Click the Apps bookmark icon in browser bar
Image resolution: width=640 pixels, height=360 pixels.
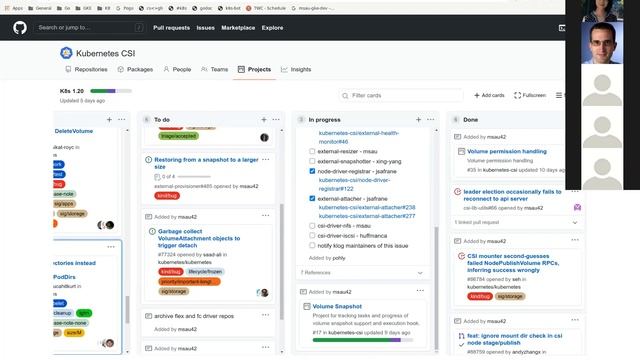coord(7,8)
